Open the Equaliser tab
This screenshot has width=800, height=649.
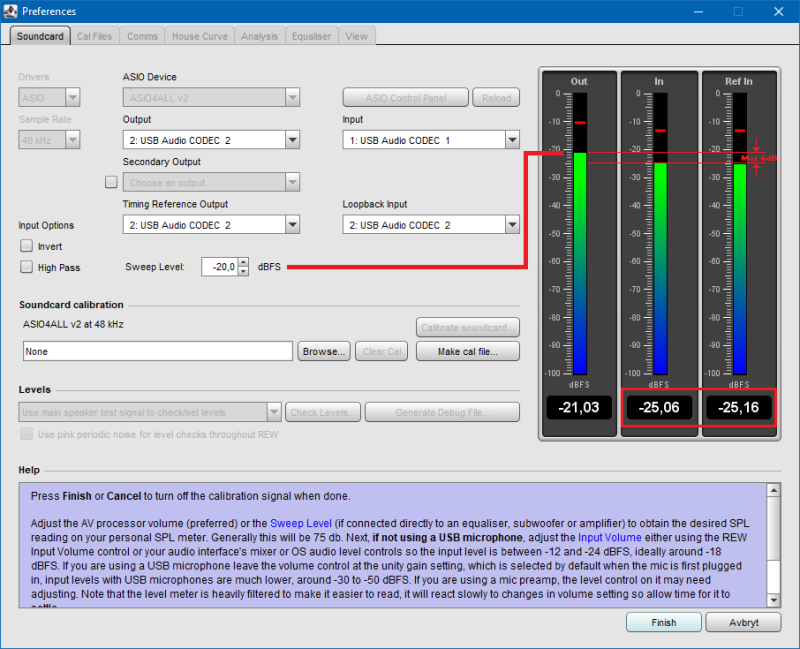pos(311,36)
